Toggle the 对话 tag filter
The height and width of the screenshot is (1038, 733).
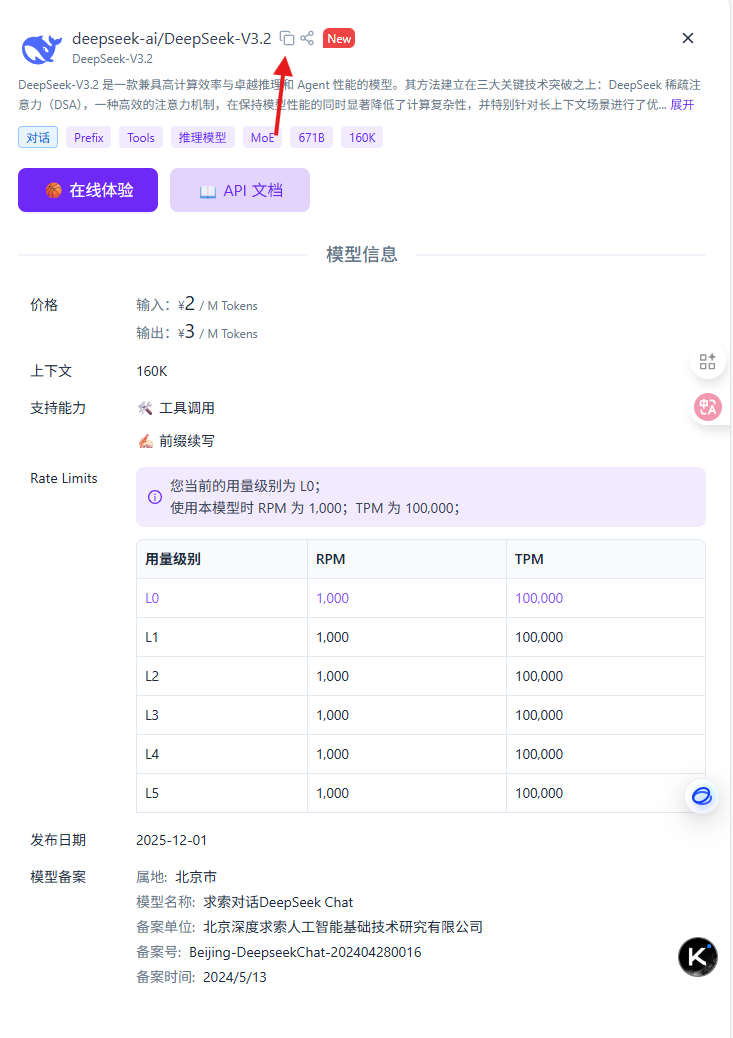point(38,137)
